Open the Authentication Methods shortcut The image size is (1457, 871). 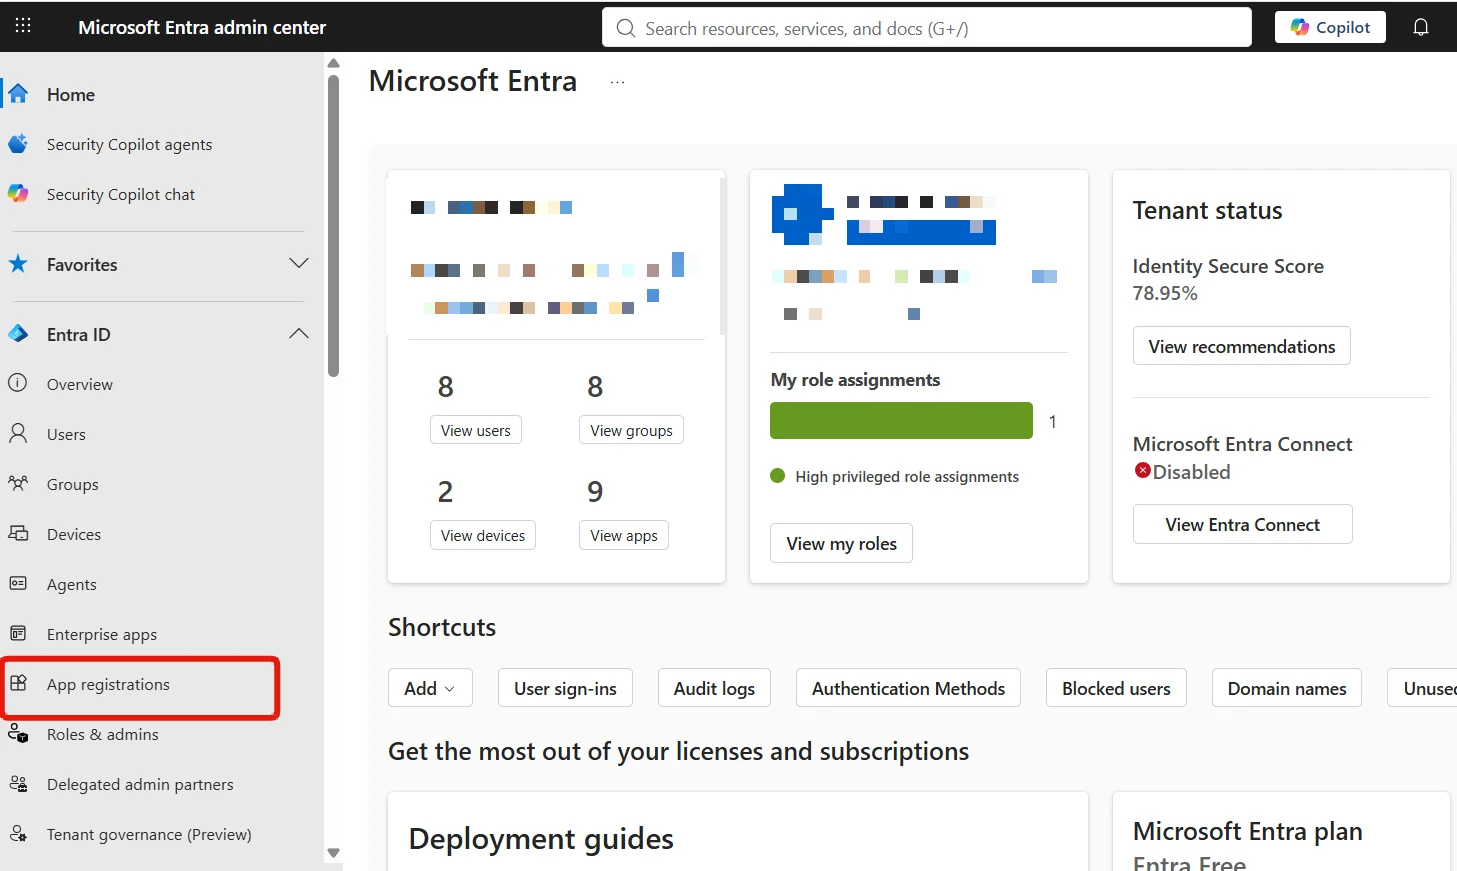pyautogui.click(x=908, y=688)
